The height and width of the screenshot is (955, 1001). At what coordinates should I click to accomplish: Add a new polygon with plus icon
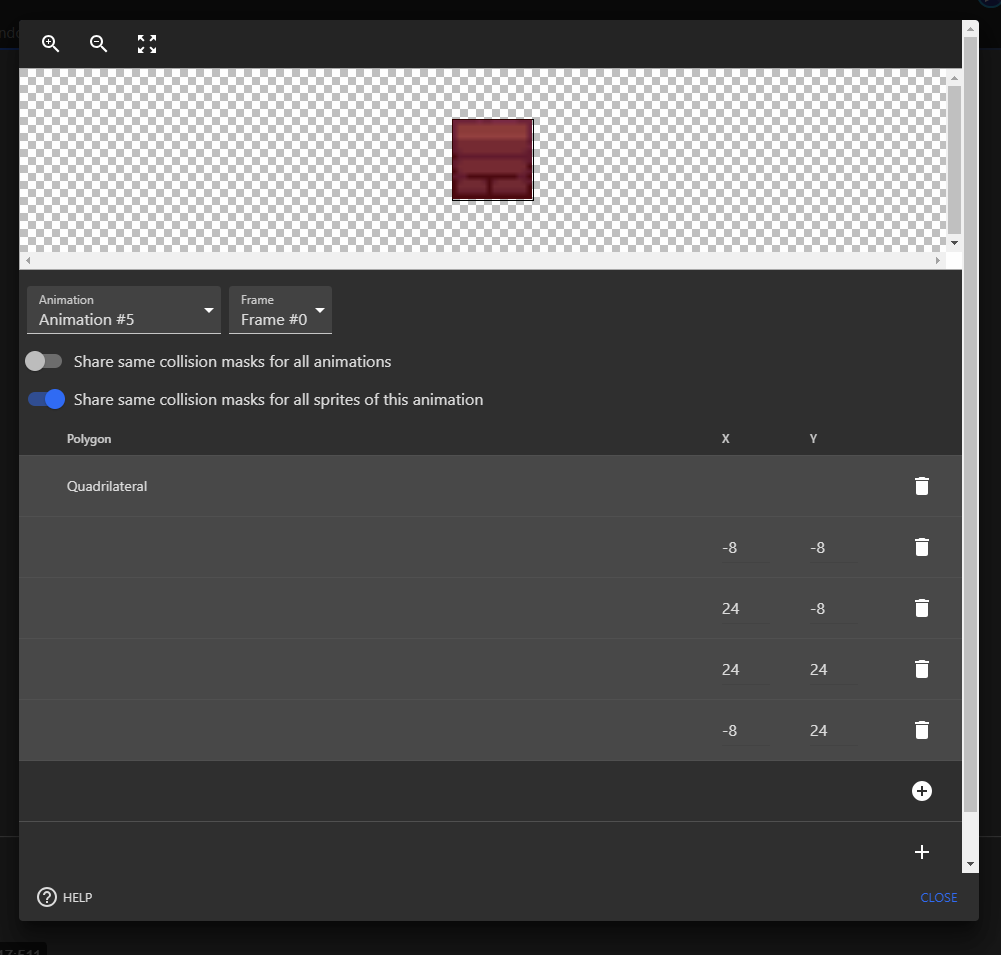click(x=921, y=852)
